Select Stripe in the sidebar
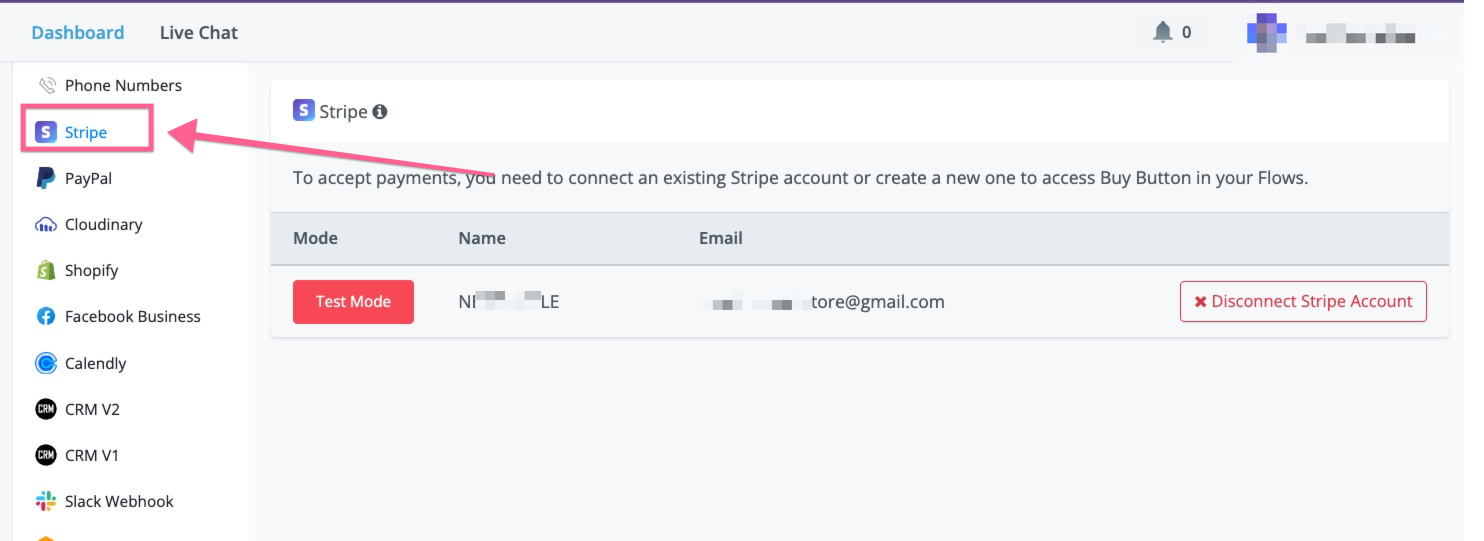The image size is (1484, 541). point(86,132)
